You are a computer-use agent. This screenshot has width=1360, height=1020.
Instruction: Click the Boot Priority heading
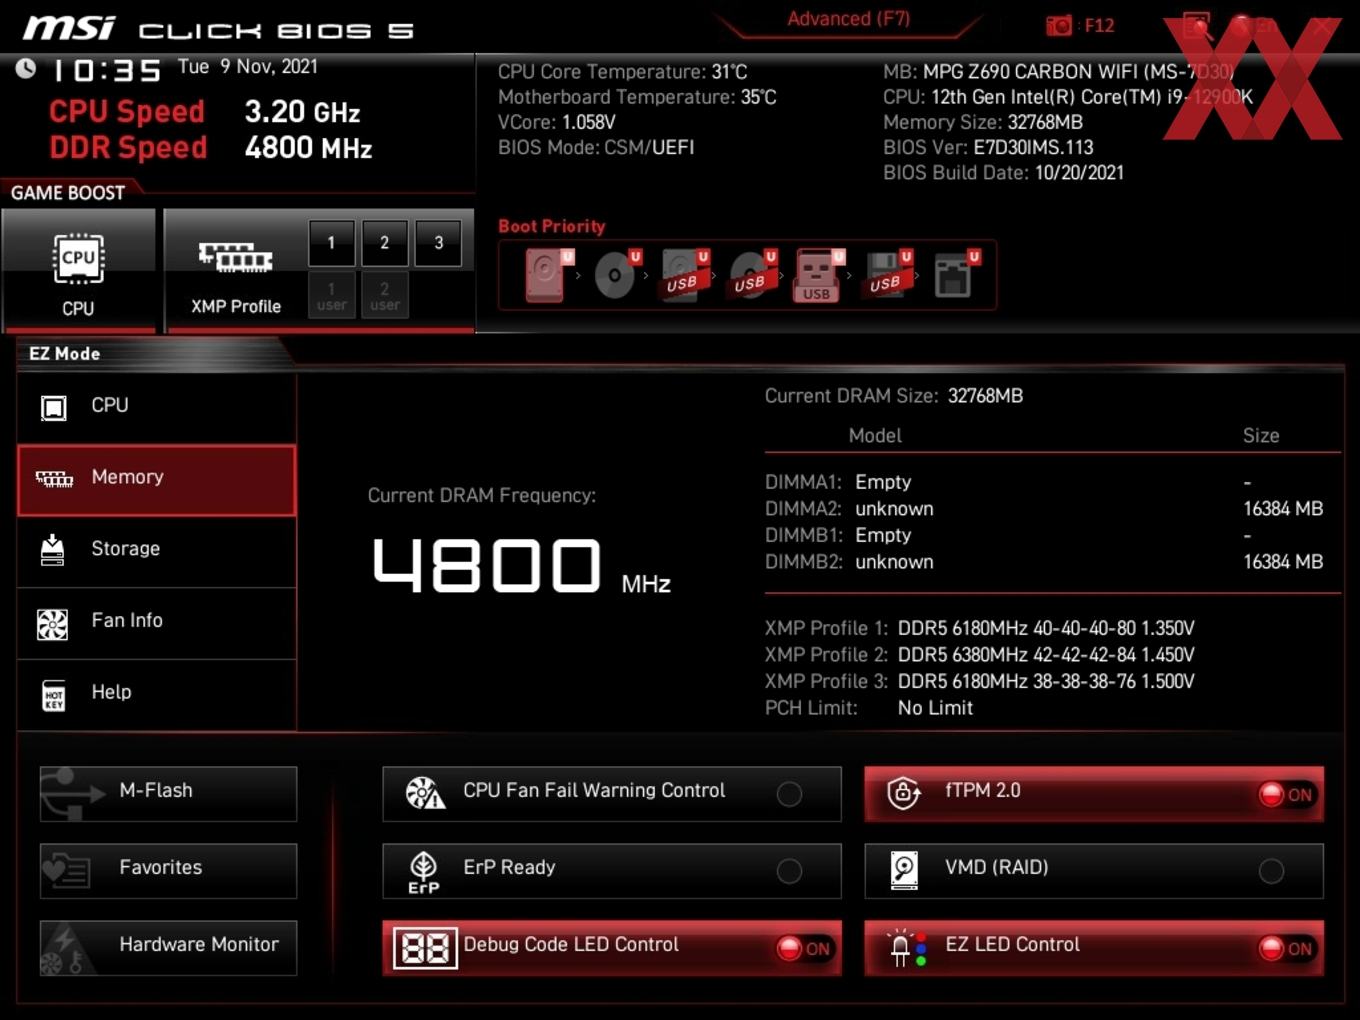tap(552, 226)
